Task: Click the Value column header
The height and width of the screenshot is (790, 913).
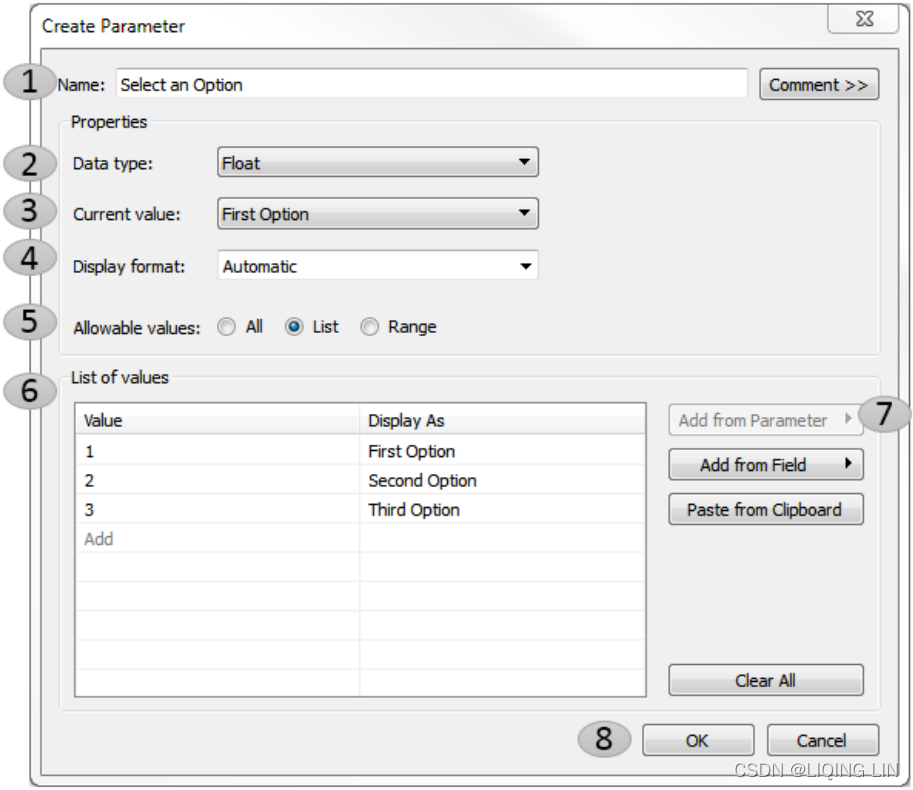Action: tap(217, 420)
